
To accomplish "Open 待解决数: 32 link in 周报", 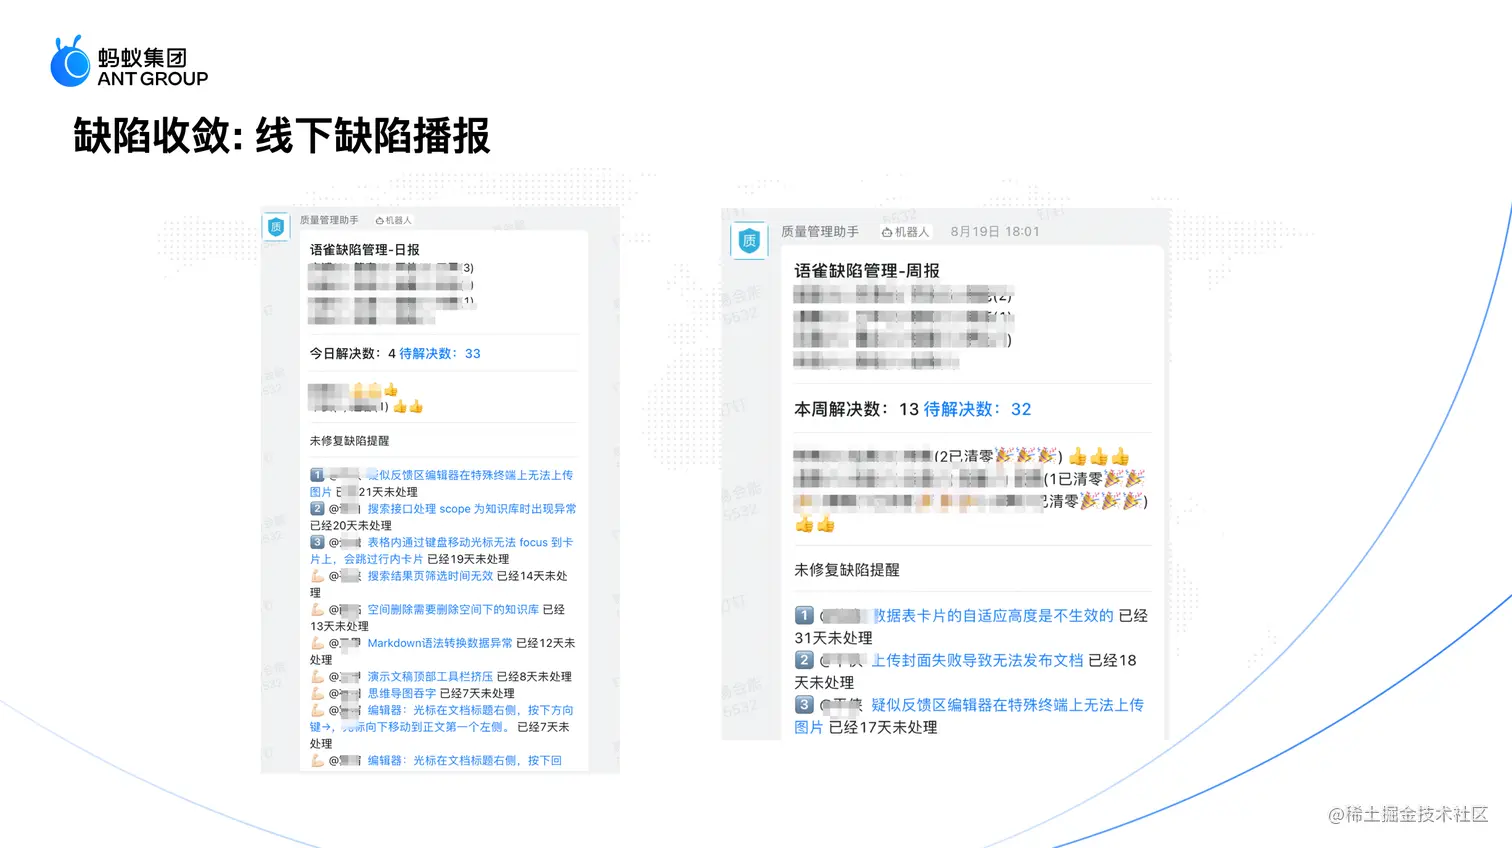I will point(977,409).
